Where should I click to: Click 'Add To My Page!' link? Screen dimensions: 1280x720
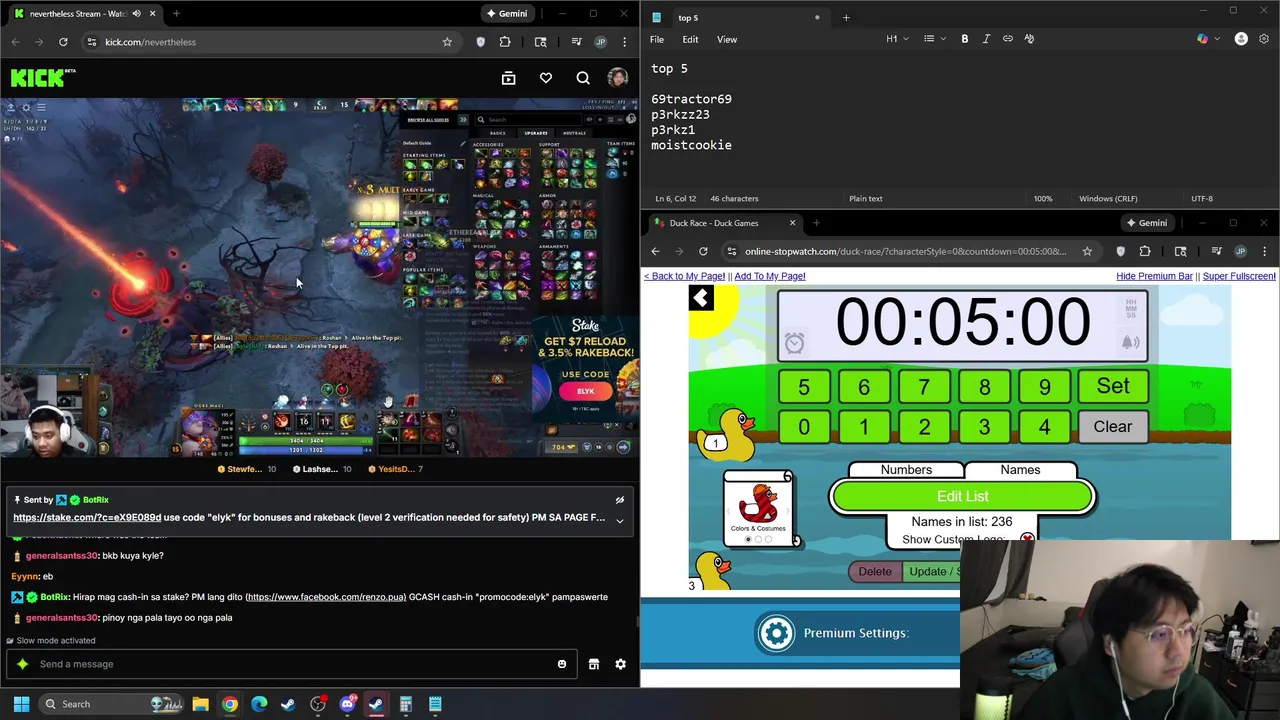[x=770, y=276]
